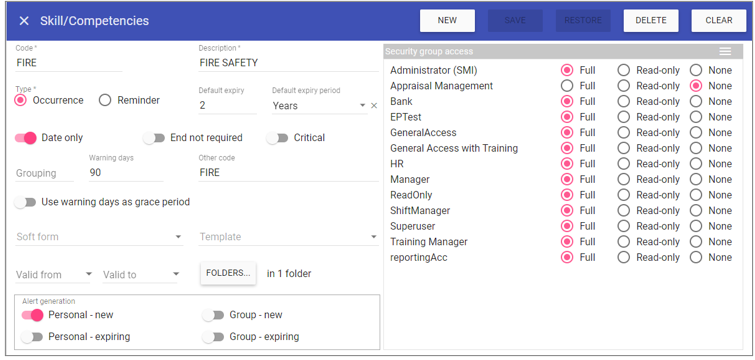The image size is (755, 360).
Task: Set Bank access to Read-only
Action: tap(624, 102)
